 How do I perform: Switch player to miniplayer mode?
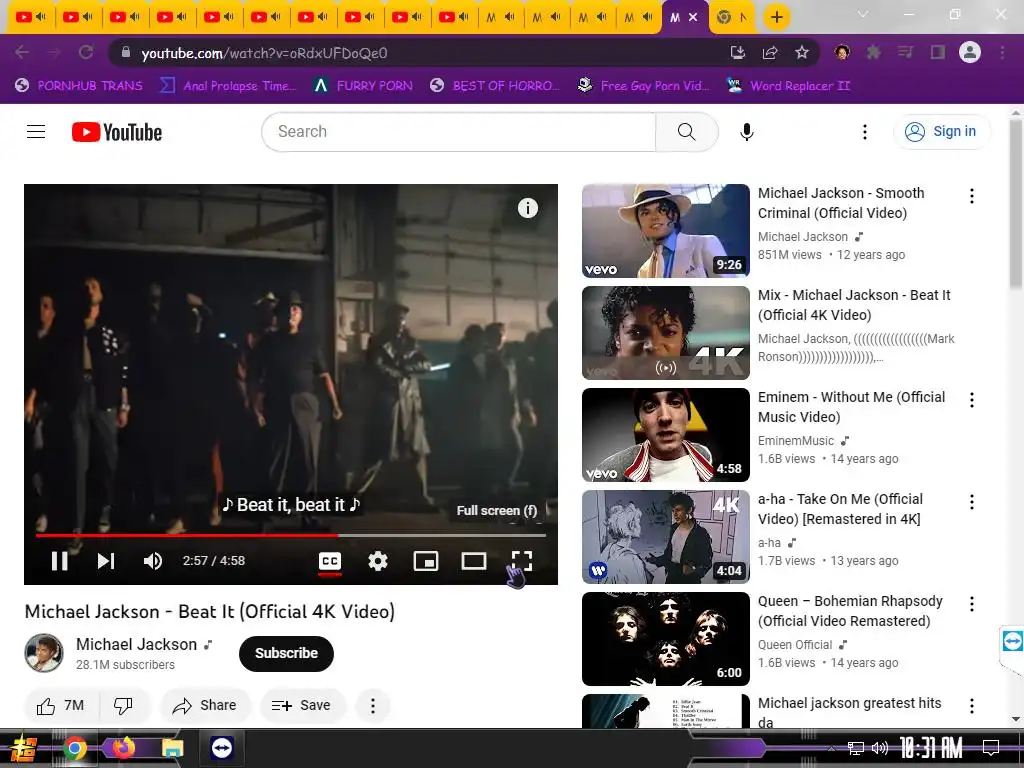click(x=426, y=561)
